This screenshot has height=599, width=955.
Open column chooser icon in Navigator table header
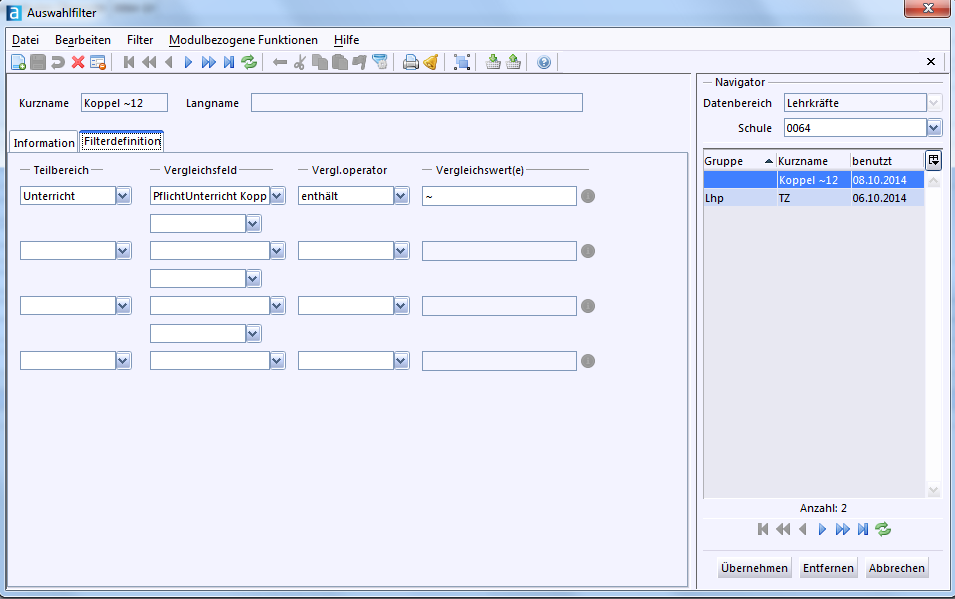click(x=934, y=160)
